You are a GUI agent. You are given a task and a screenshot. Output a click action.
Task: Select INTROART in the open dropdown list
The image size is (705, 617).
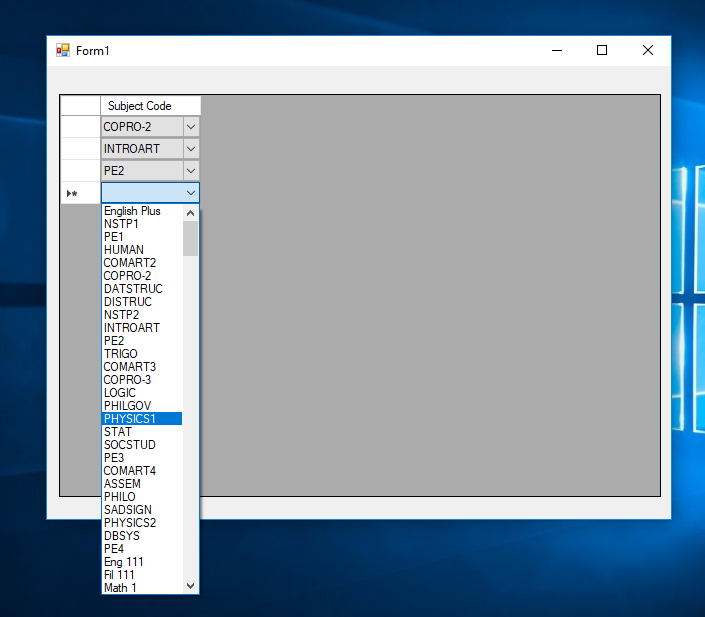coord(142,328)
